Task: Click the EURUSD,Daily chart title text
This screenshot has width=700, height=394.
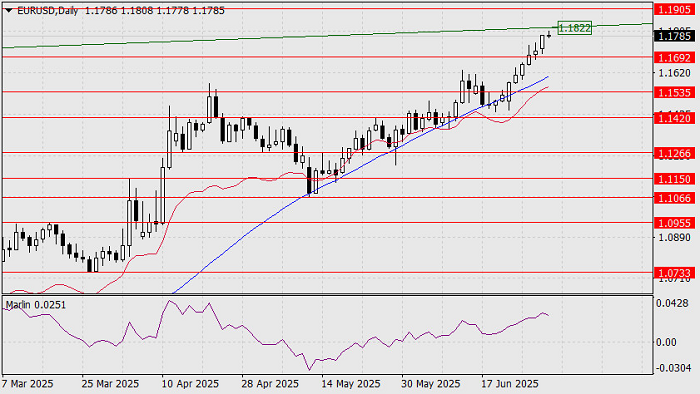Action: coord(47,11)
